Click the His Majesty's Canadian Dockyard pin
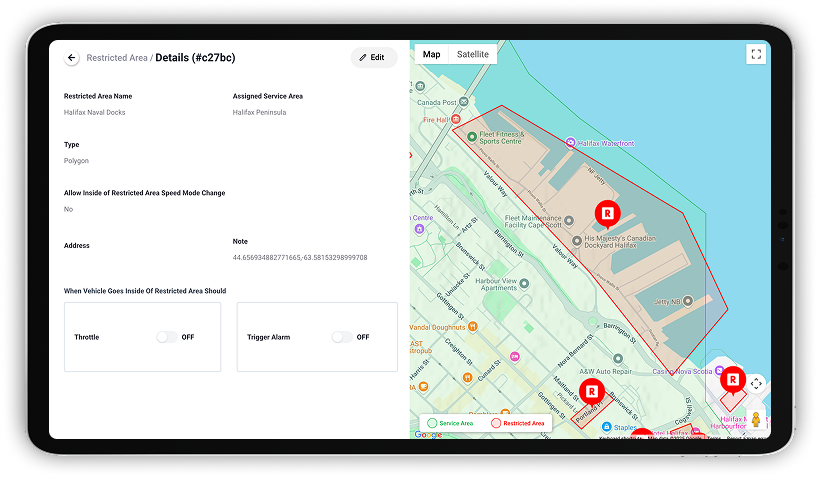 pyautogui.click(x=577, y=241)
